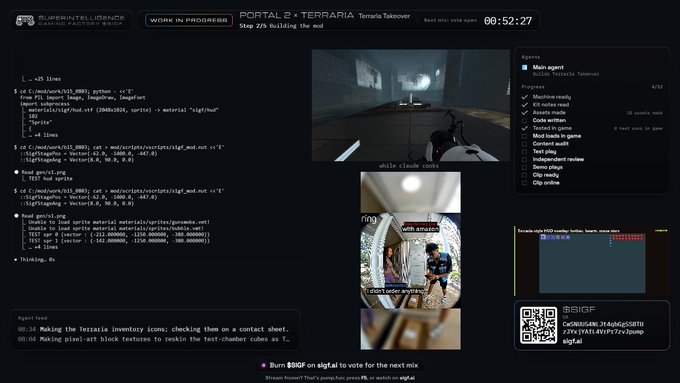The image size is (680, 383).
Task: Click the Agents panel heading
Action: point(531,57)
